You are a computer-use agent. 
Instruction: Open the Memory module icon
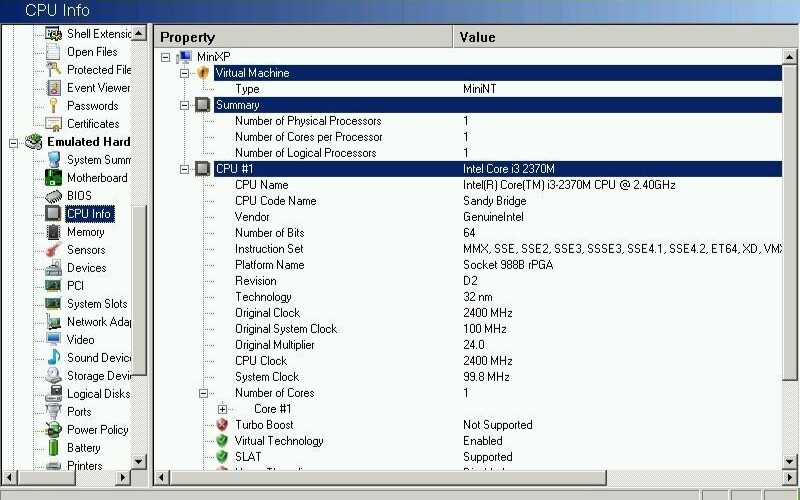tap(53, 232)
